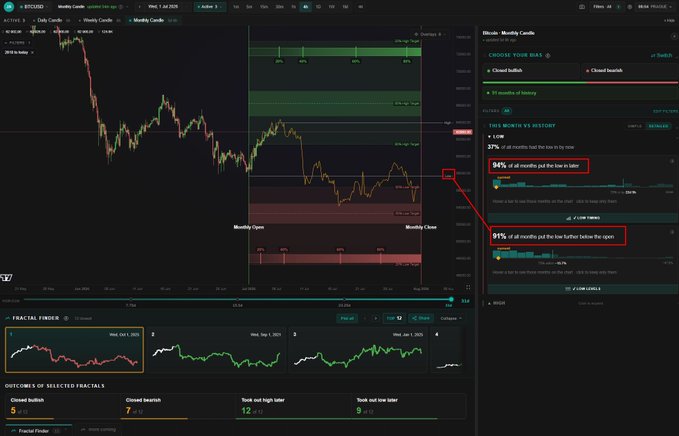Click the Switch bias link
This screenshot has width=679, height=436.
tap(662, 55)
